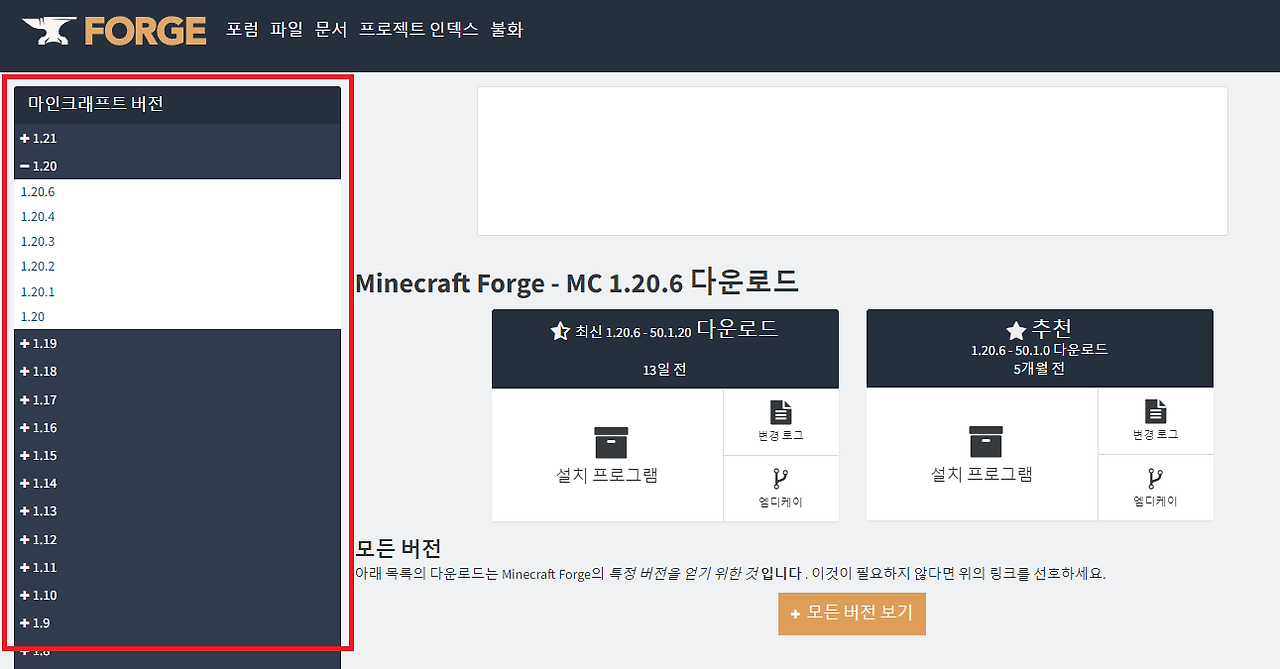Click the blank advertisement banner area
Image resolution: width=1280 pixels, height=669 pixels.
852,161
